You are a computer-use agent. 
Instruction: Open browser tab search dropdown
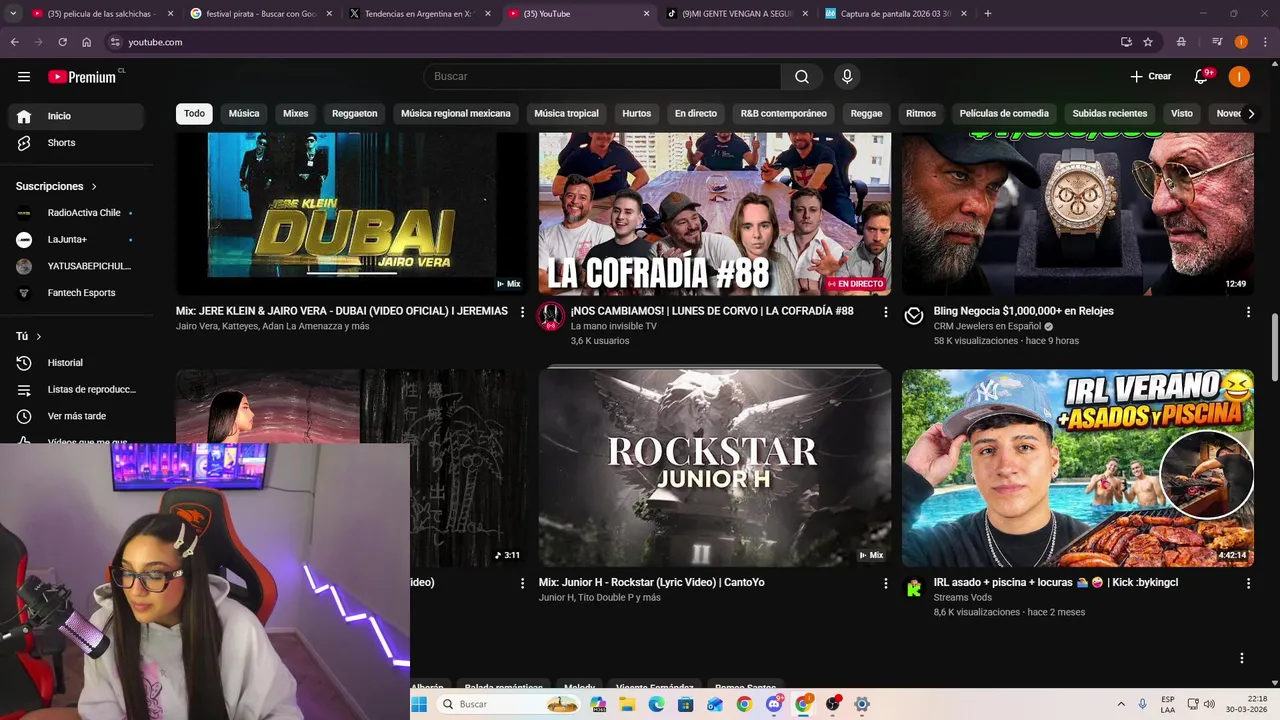(13, 14)
